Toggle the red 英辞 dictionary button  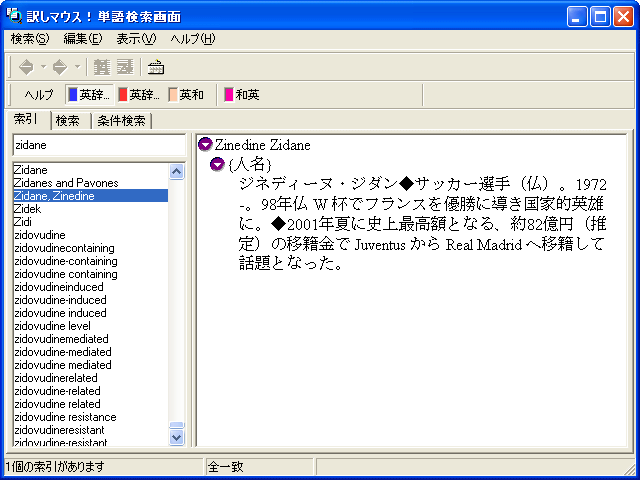pos(139,95)
